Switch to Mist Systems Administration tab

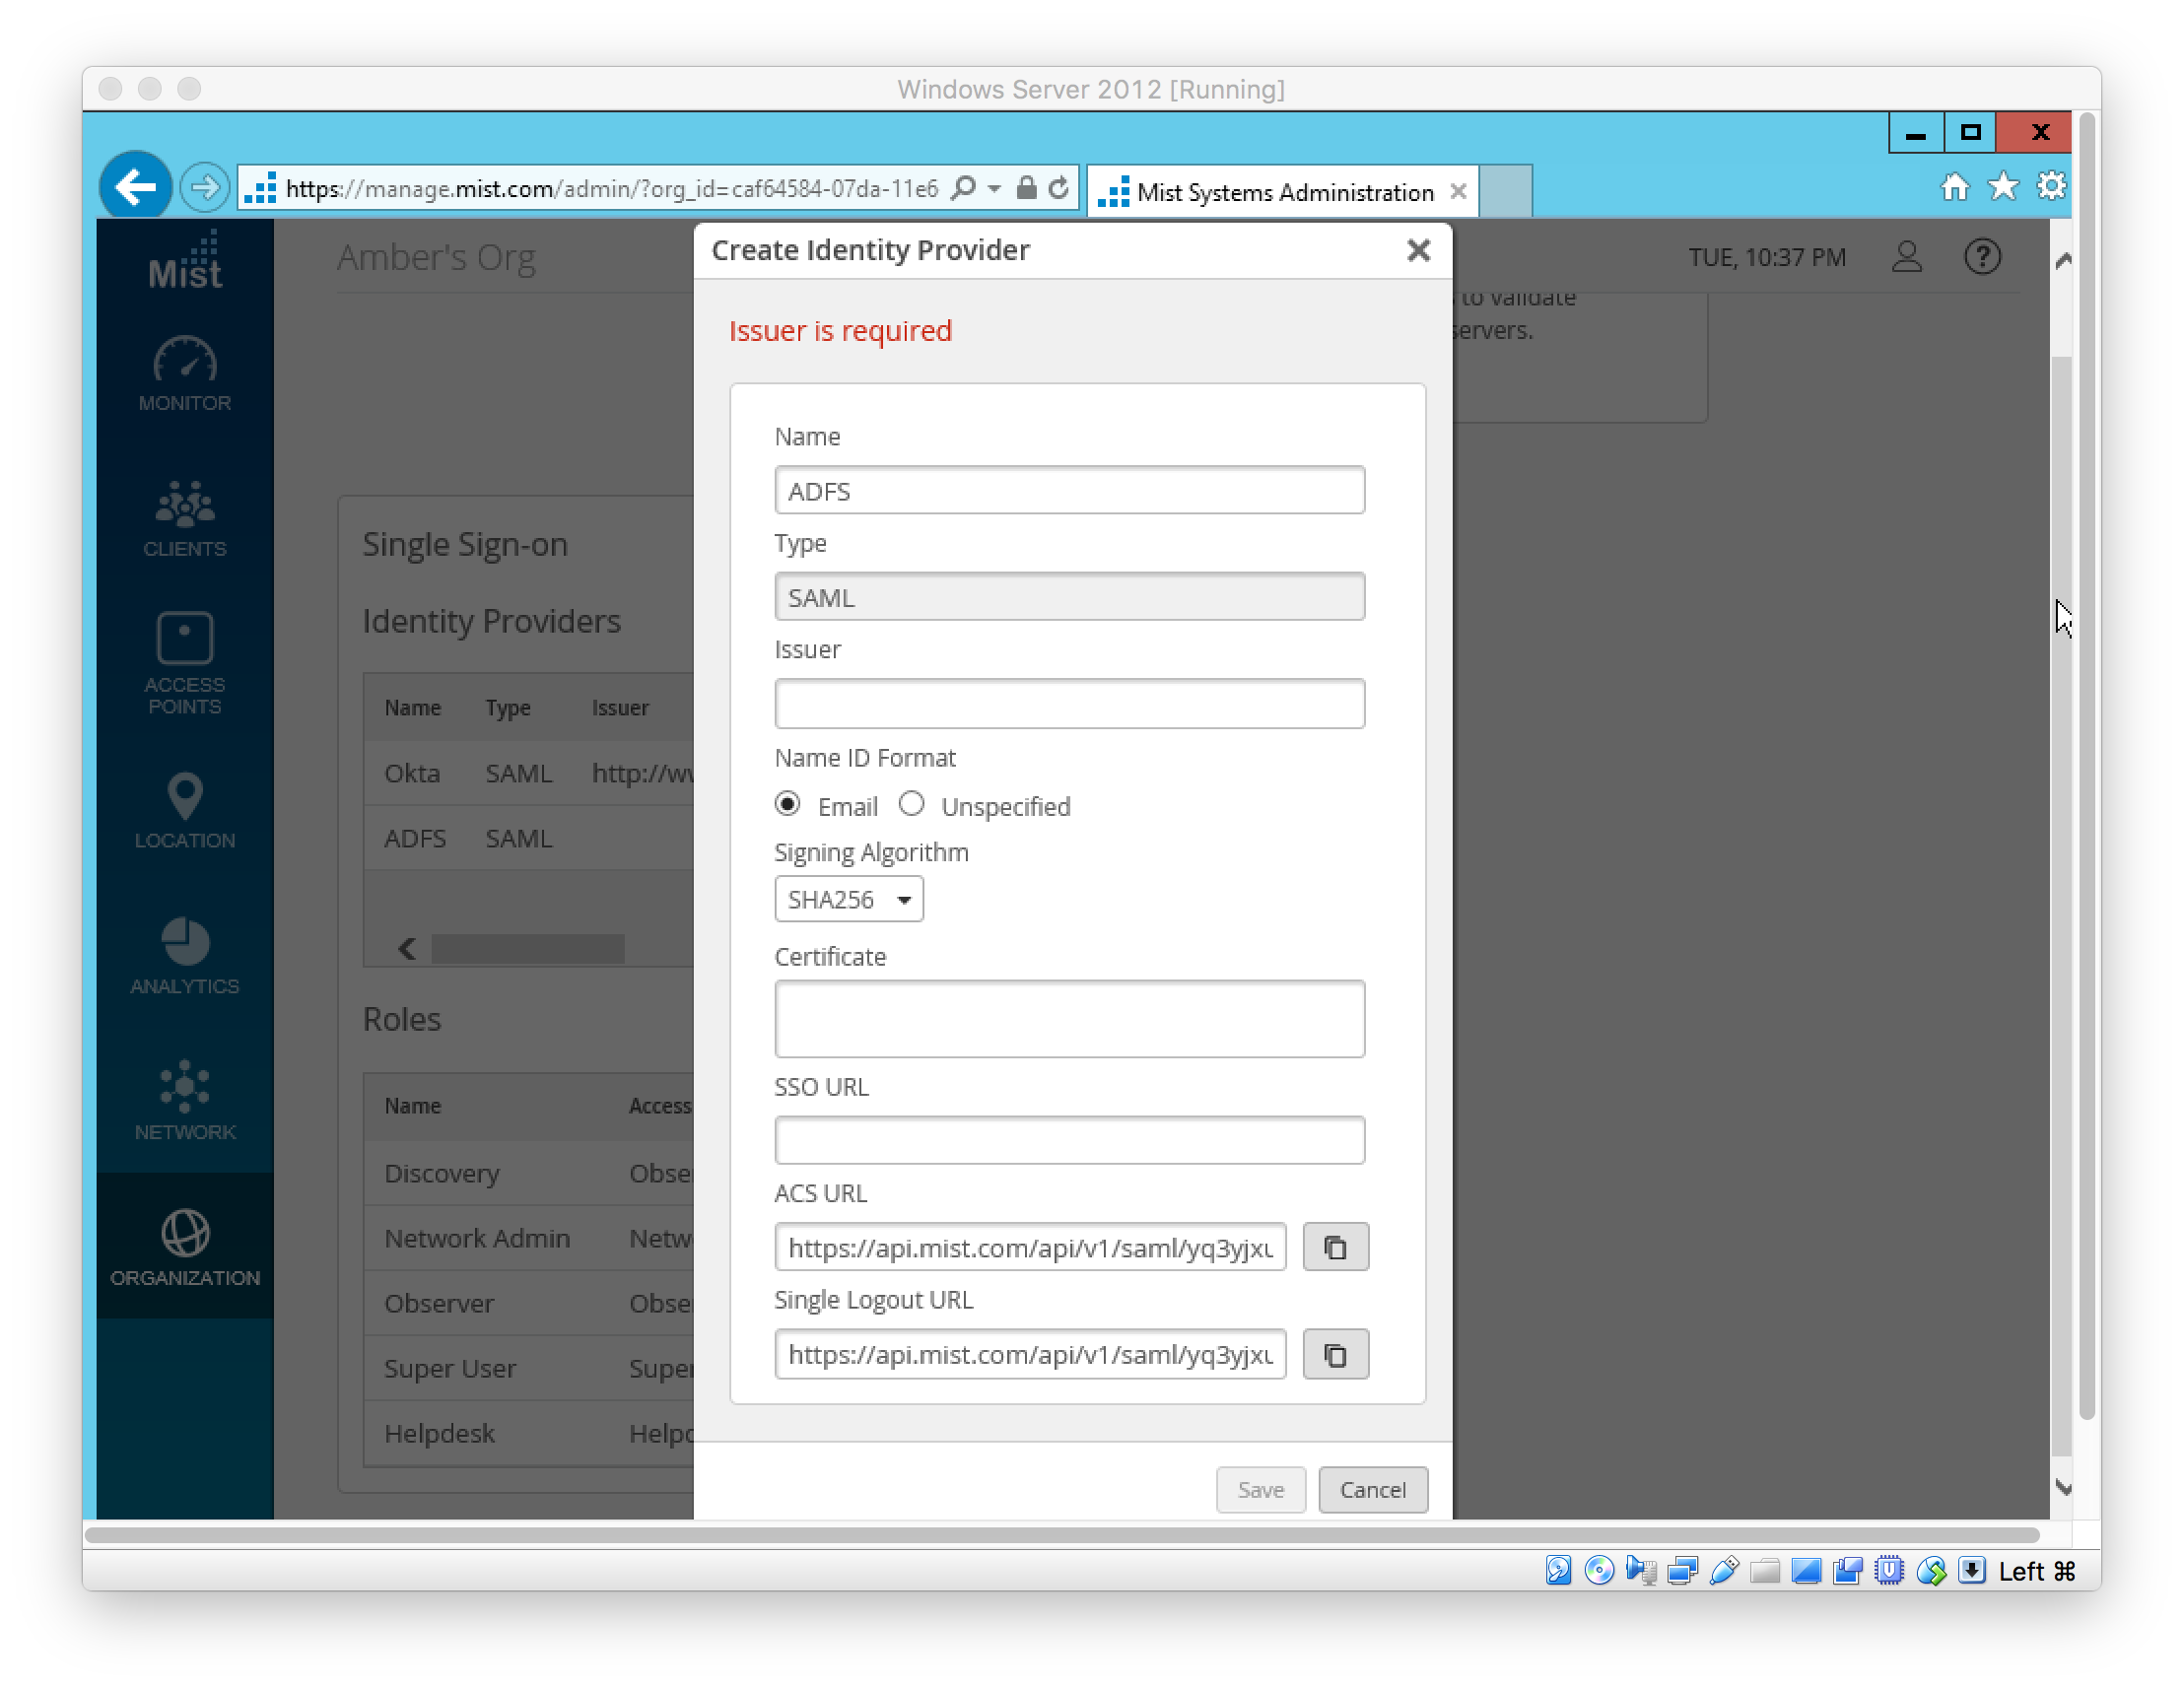[x=1283, y=192]
